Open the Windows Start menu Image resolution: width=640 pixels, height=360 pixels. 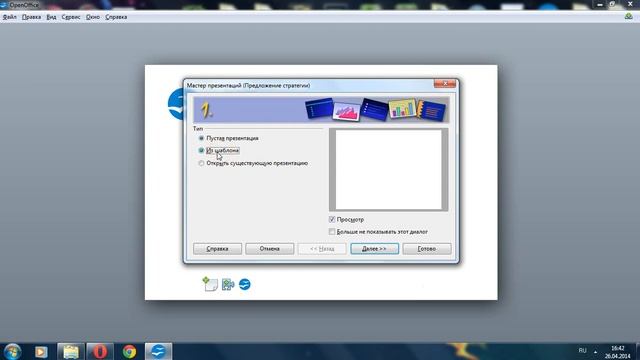point(12,351)
